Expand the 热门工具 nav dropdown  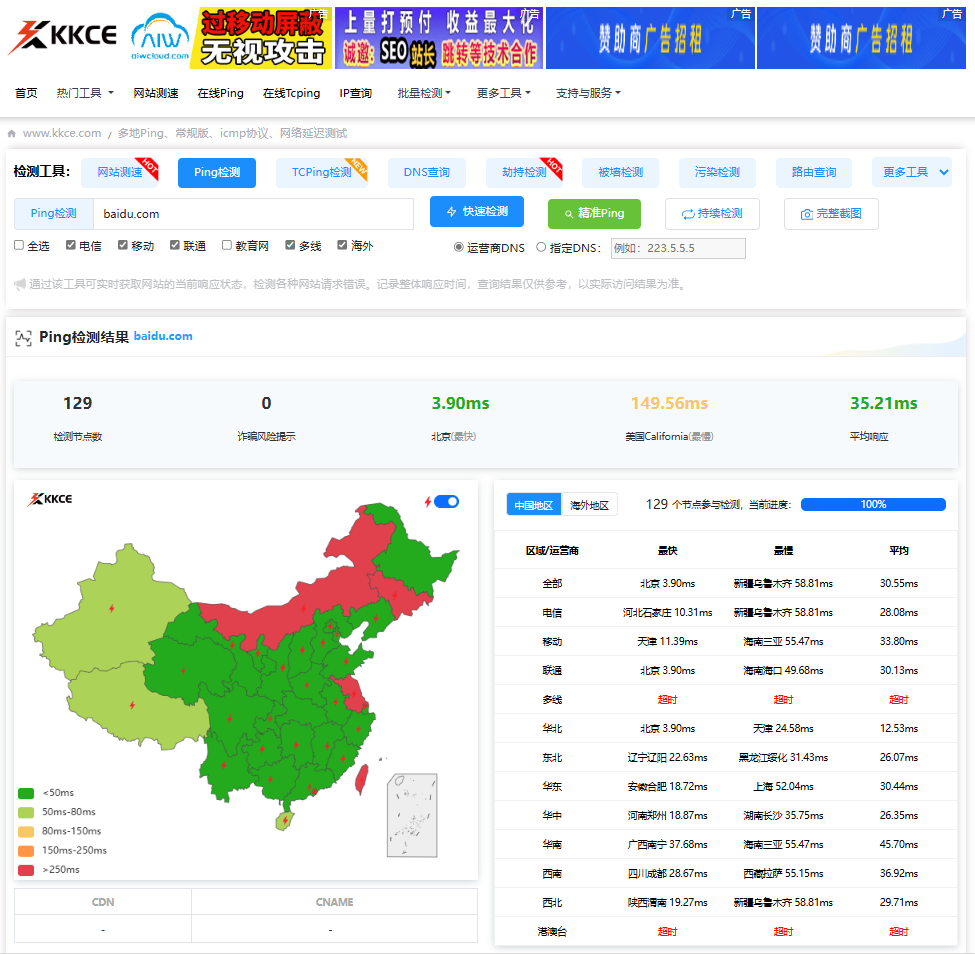85,93
